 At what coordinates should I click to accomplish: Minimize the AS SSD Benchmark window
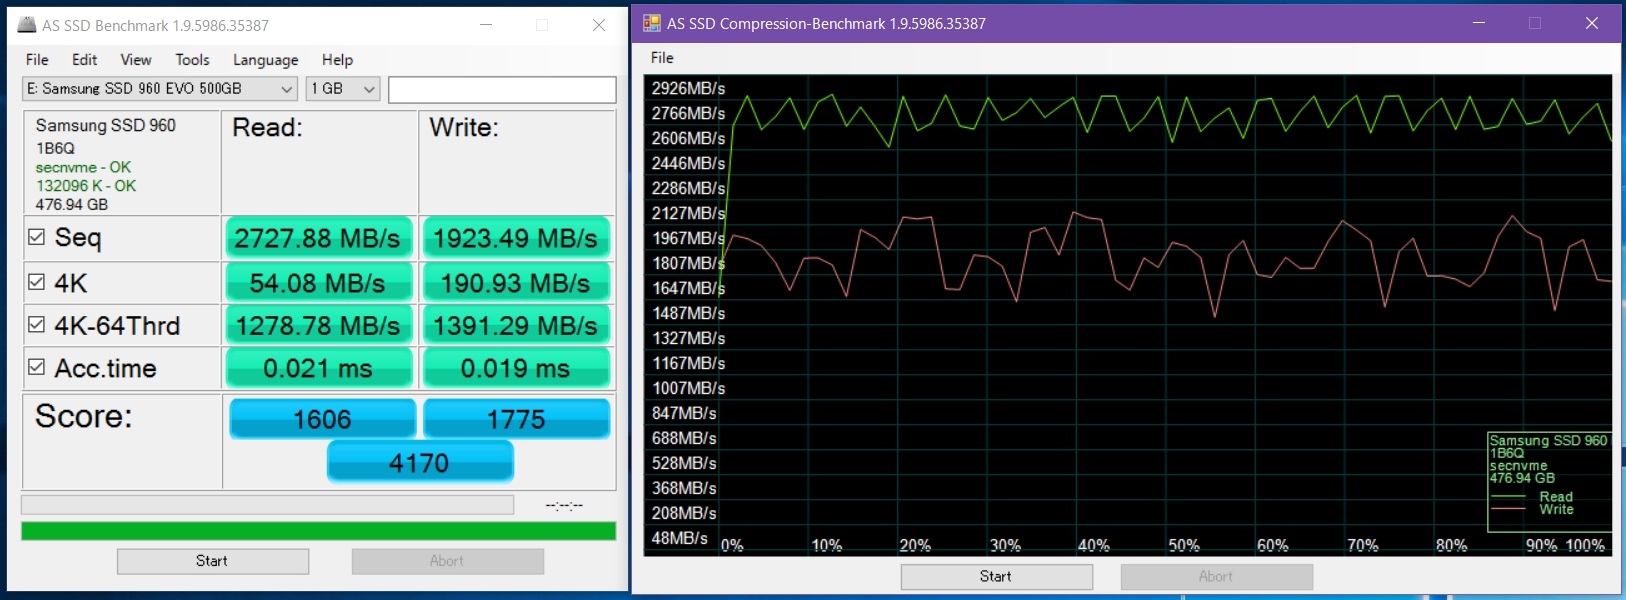486,25
